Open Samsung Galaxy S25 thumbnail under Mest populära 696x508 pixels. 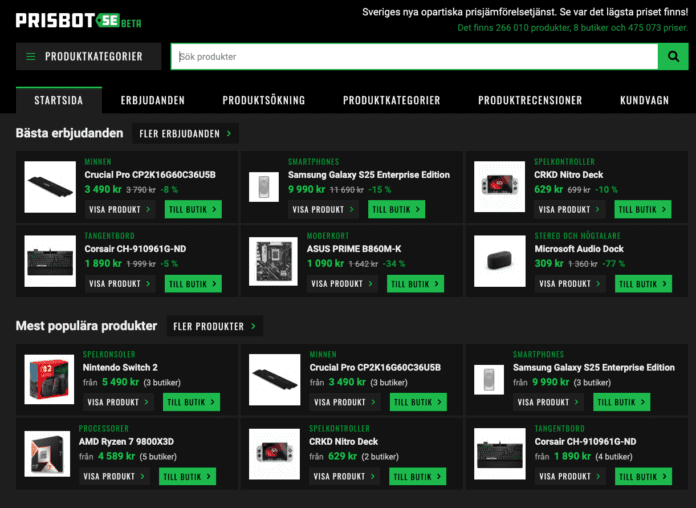pos(489,380)
